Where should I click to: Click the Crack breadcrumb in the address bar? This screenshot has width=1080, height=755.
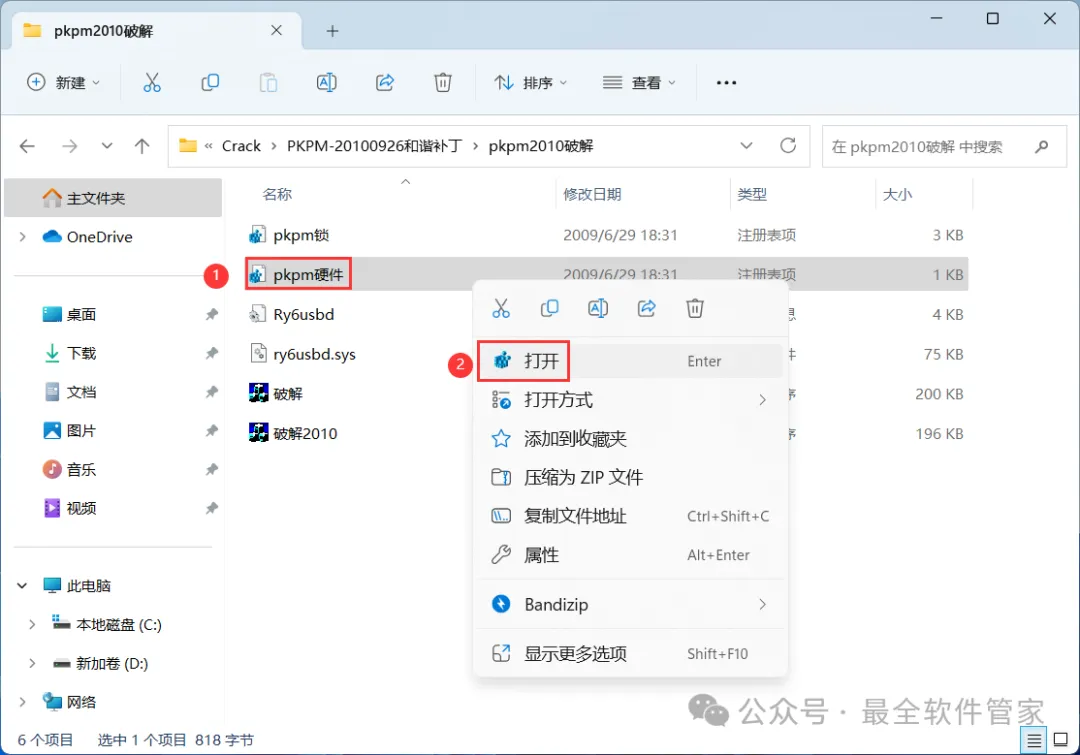click(x=241, y=146)
